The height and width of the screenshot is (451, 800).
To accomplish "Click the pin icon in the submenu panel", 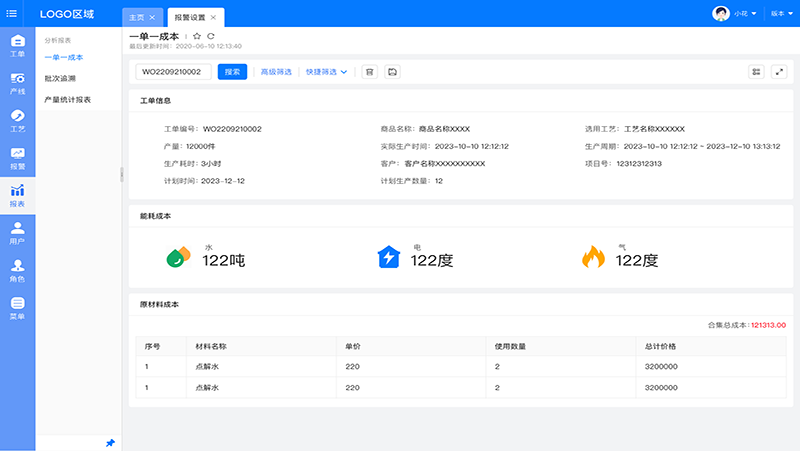I will click(x=110, y=442).
